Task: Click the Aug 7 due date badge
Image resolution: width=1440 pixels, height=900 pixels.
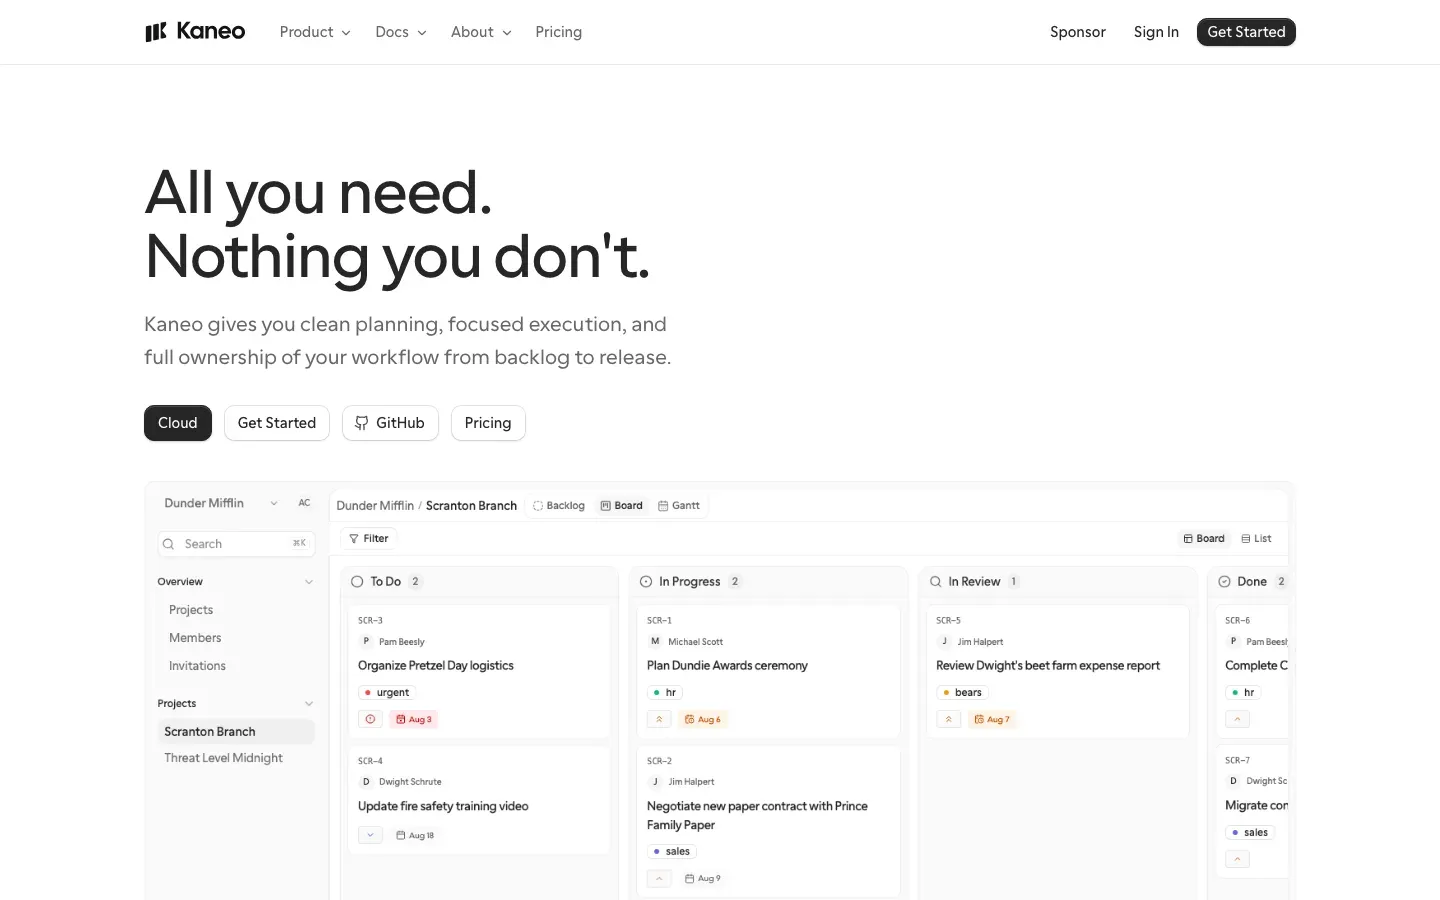Action: (x=992, y=719)
